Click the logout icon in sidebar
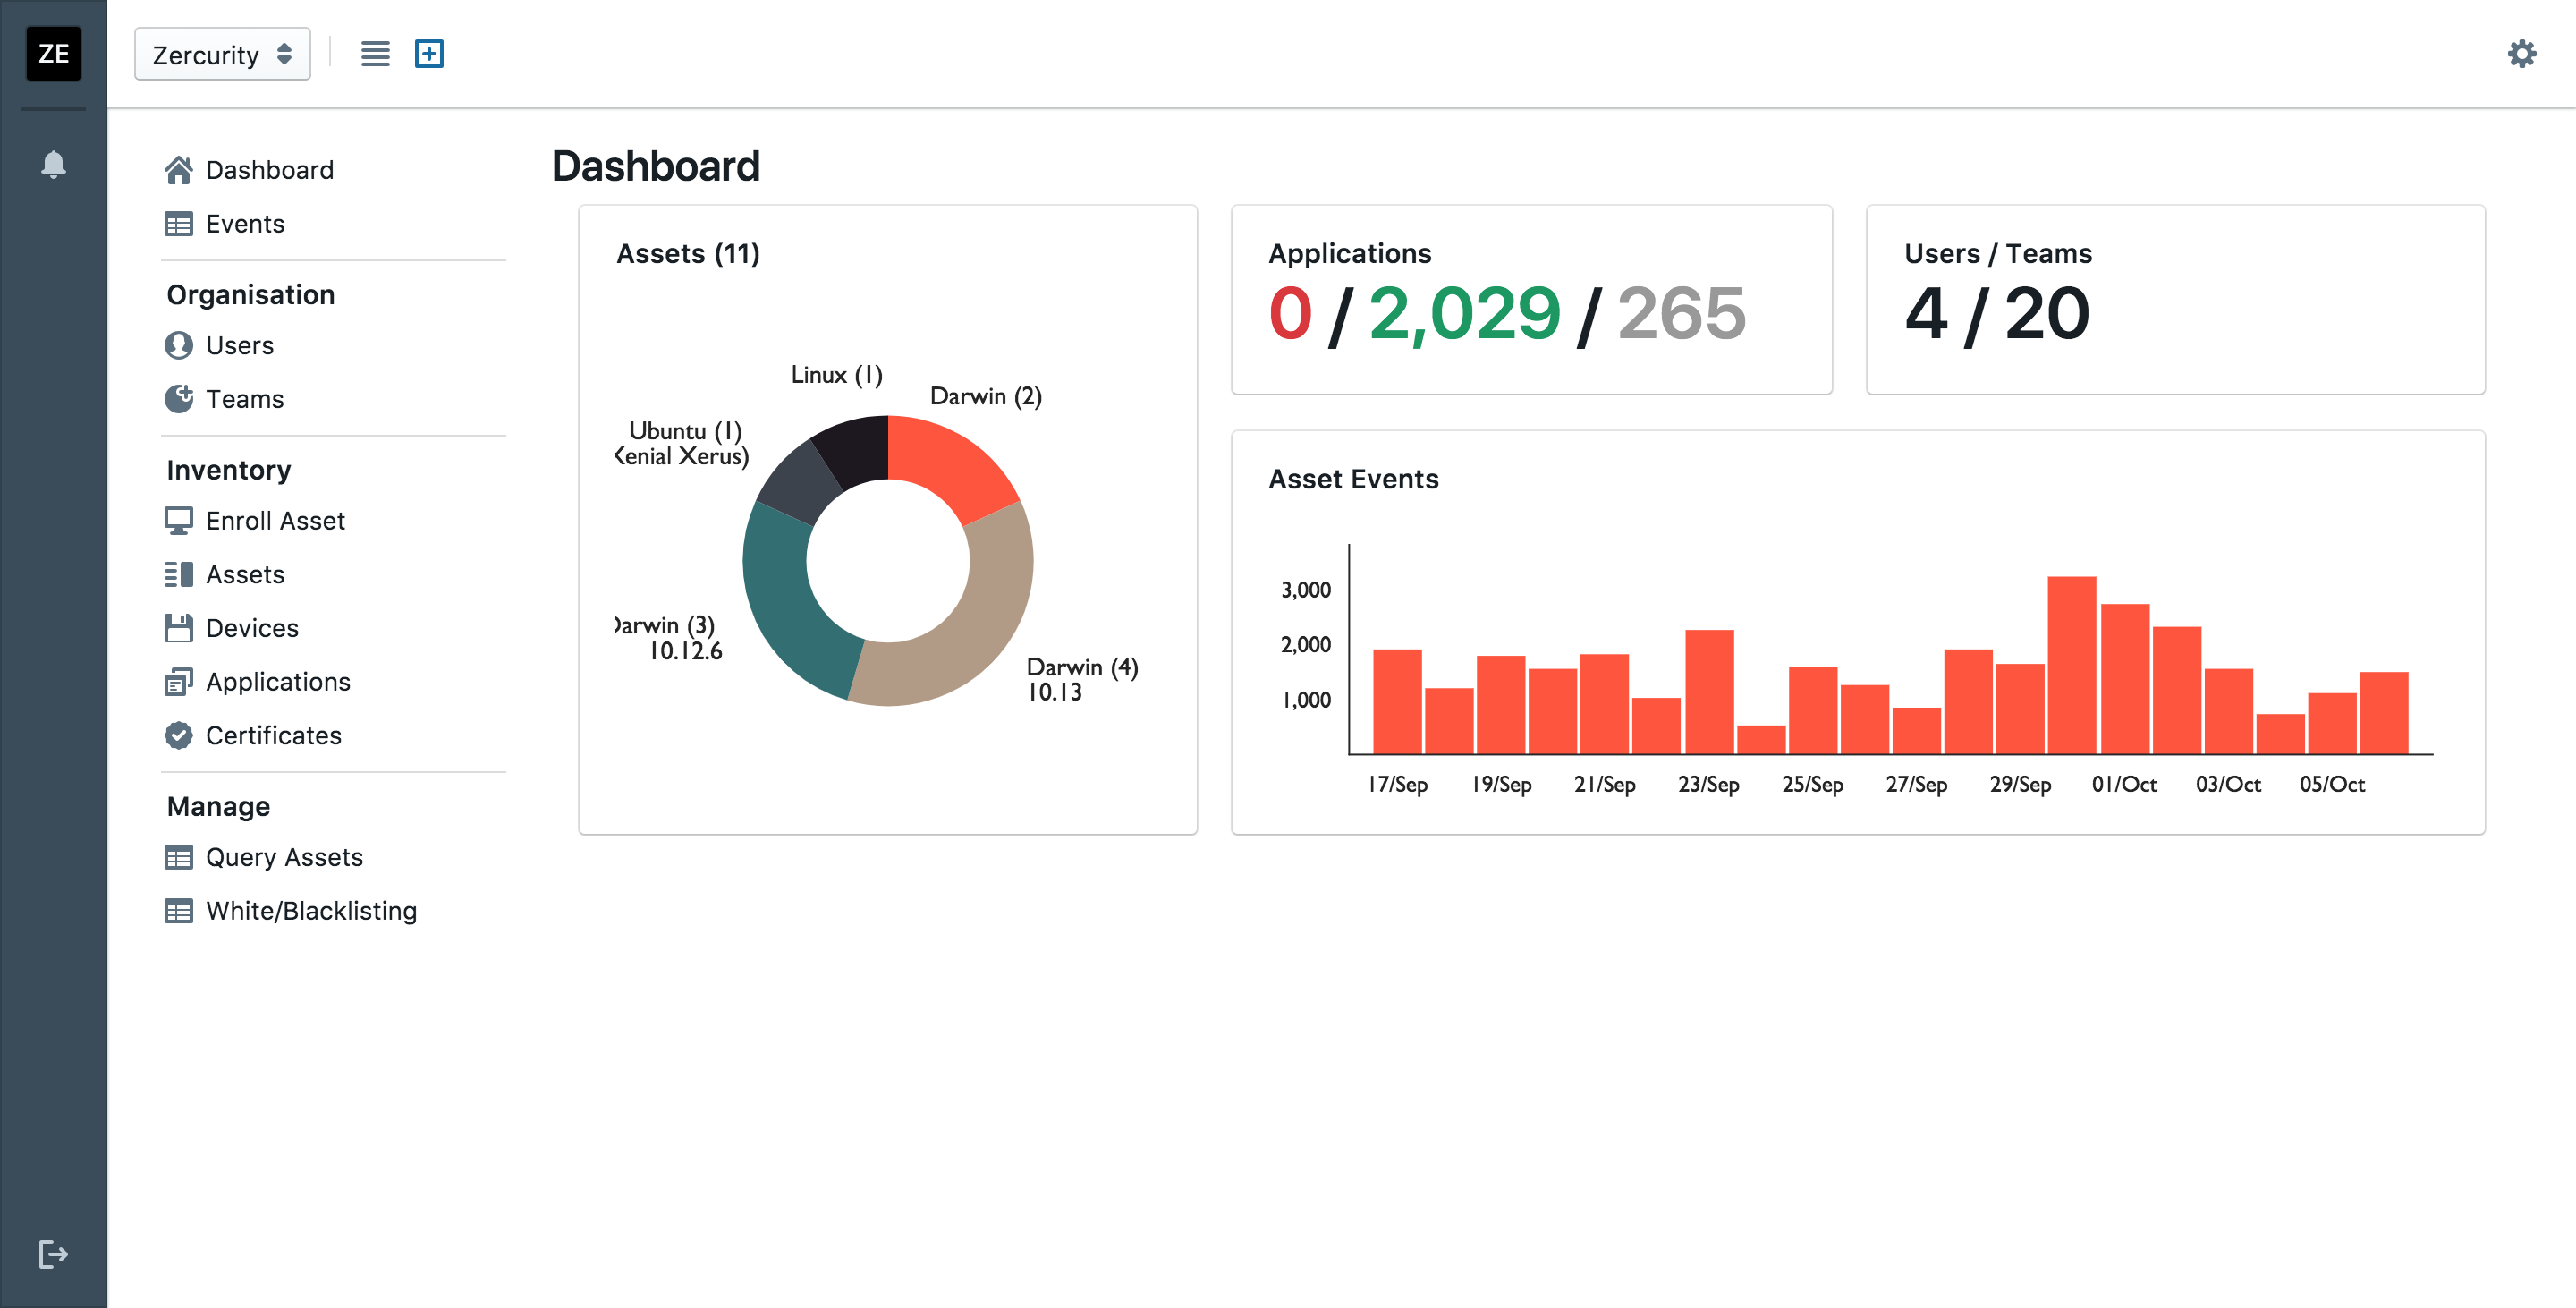2576x1308 pixels. coord(53,1253)
